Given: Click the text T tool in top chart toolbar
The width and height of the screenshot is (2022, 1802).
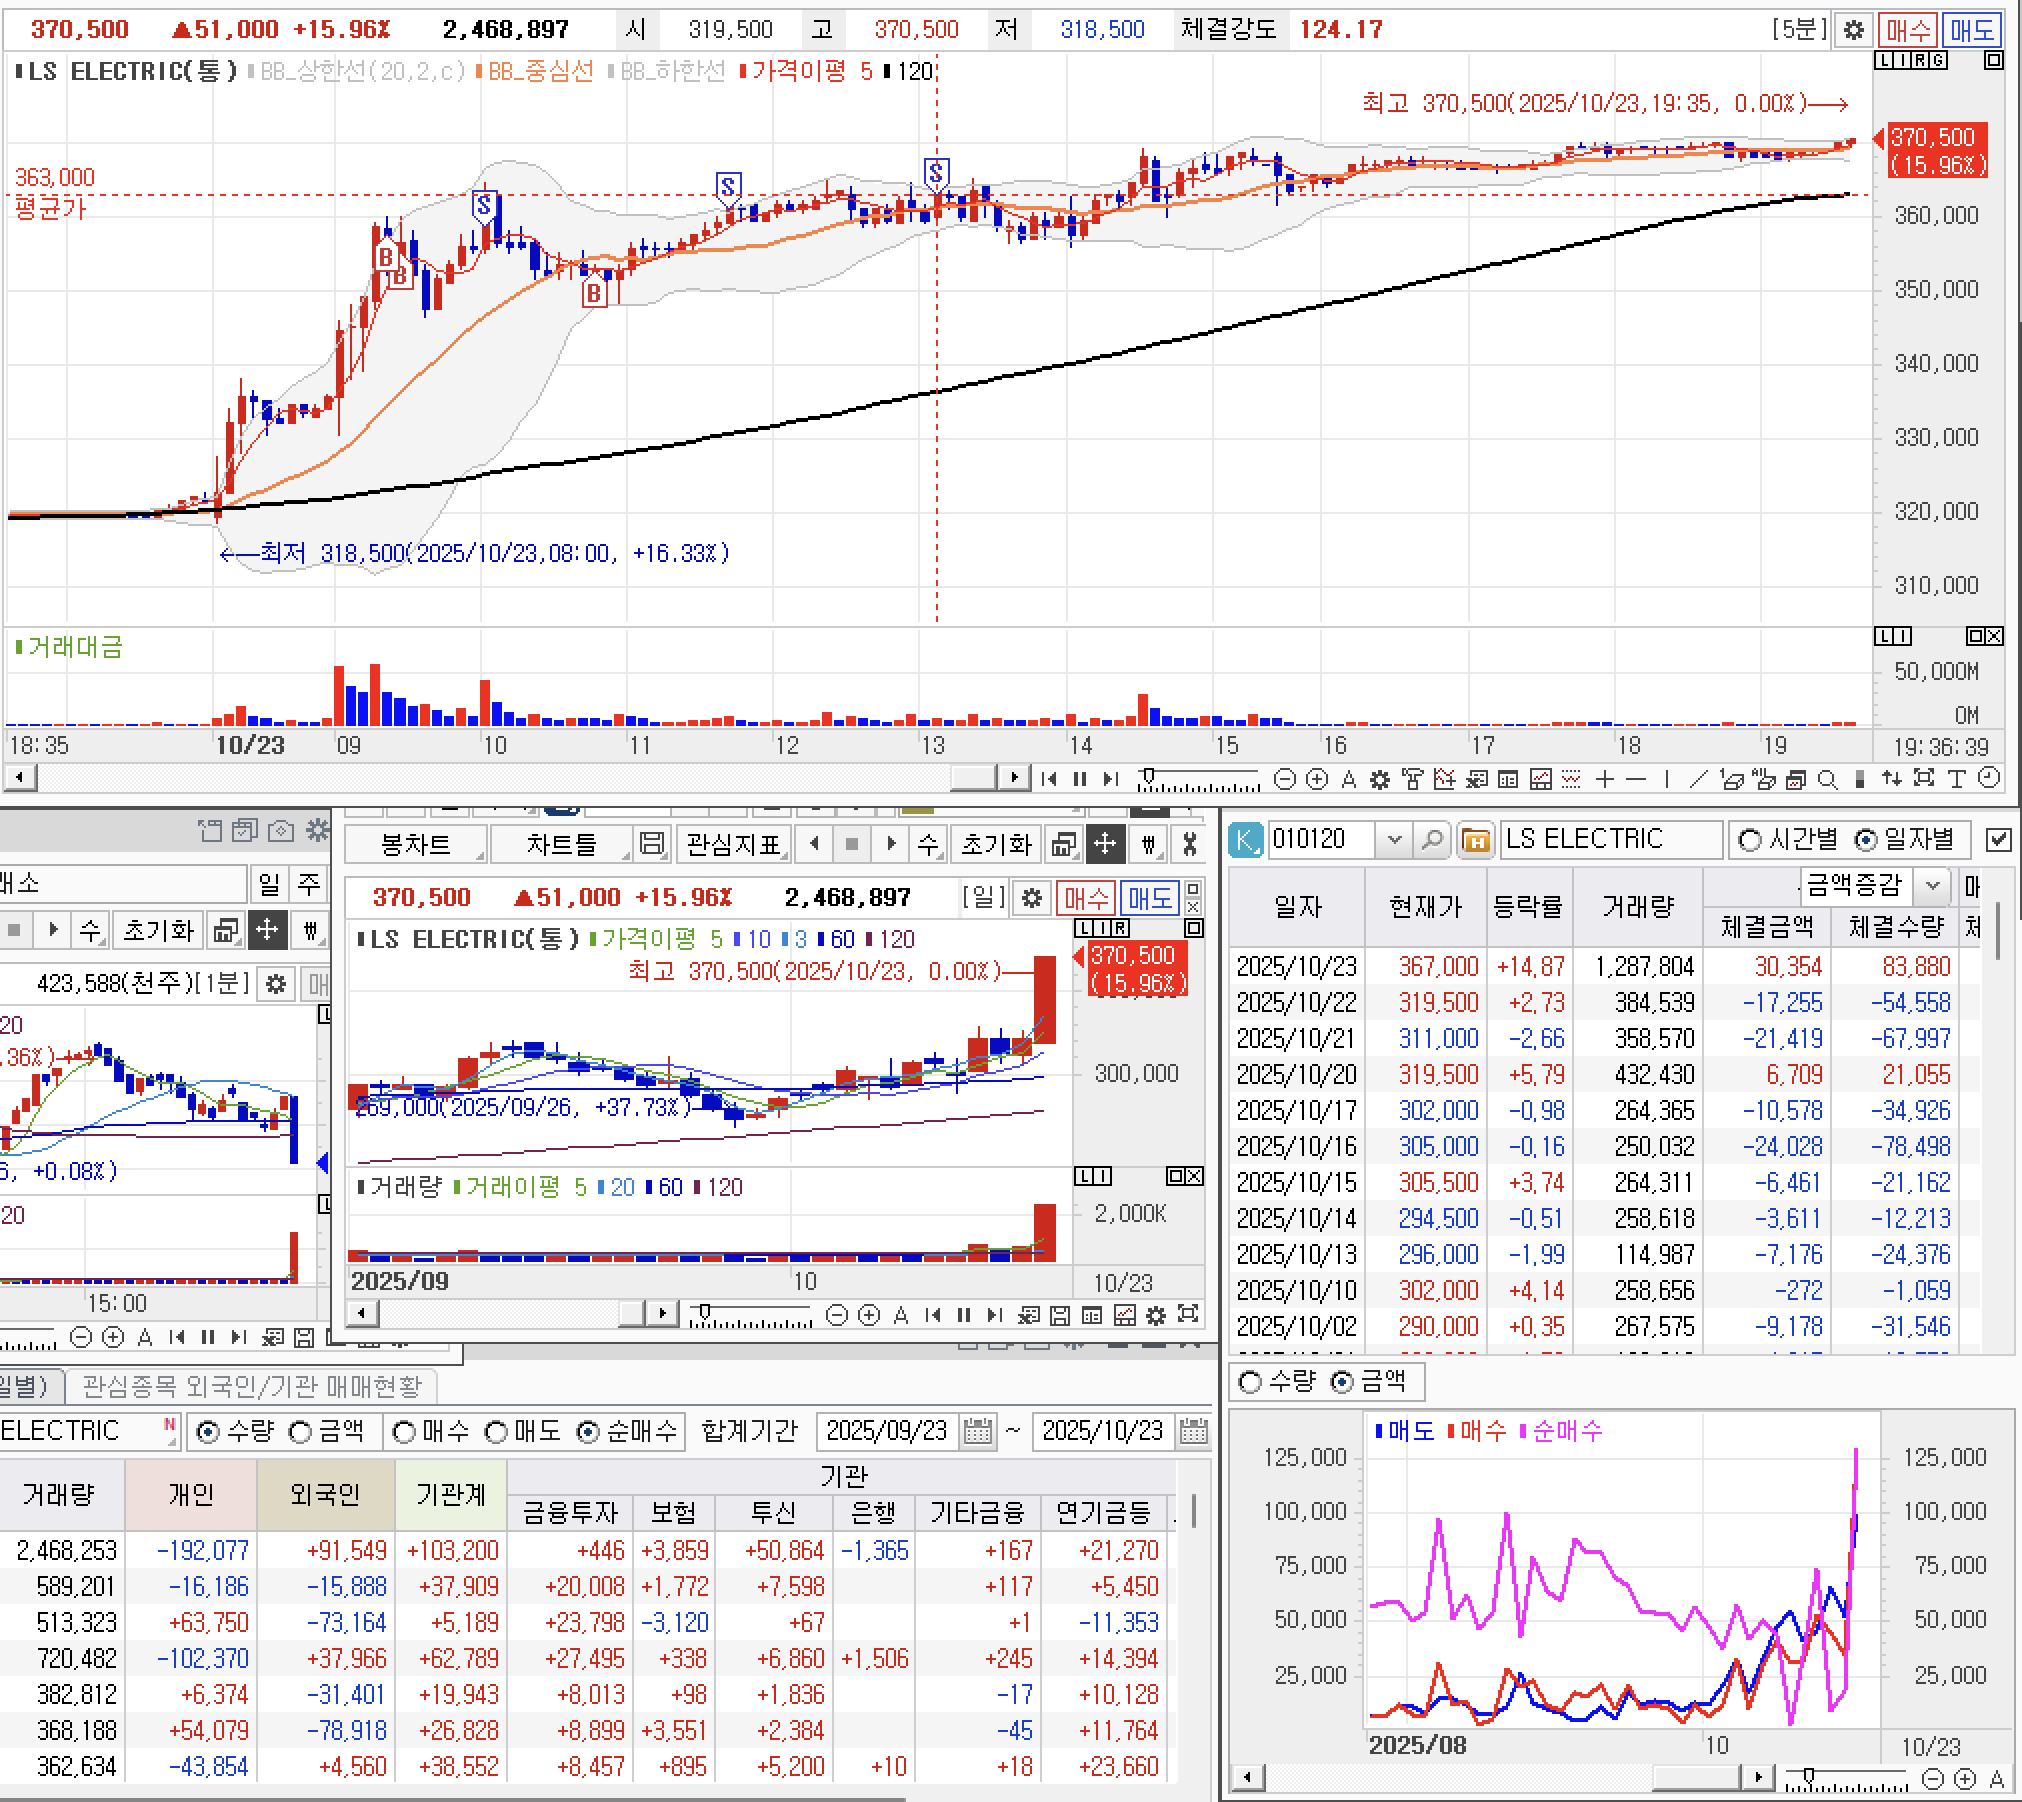Looking at the screenshot, I should 1956,779.
